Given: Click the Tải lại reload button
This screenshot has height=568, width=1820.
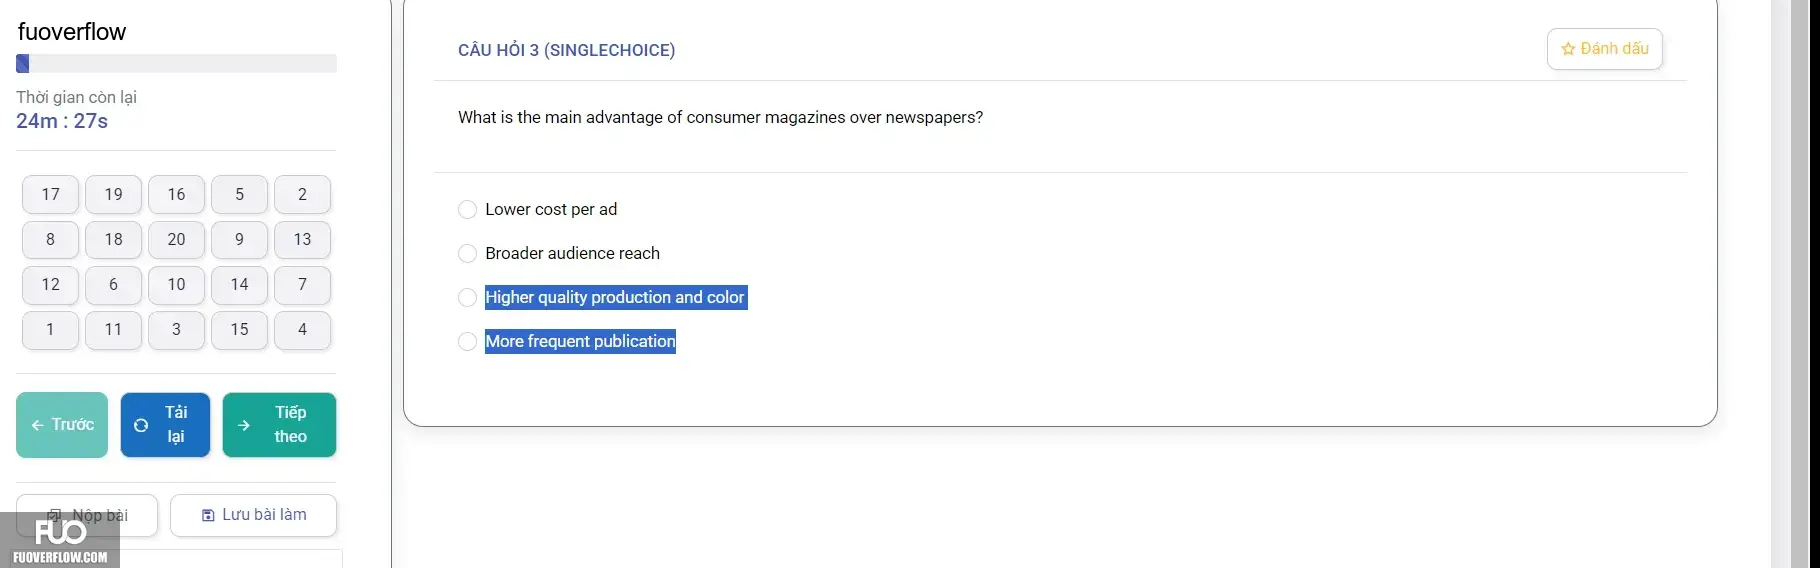Looking at the screenshot, I should point(165,424).
